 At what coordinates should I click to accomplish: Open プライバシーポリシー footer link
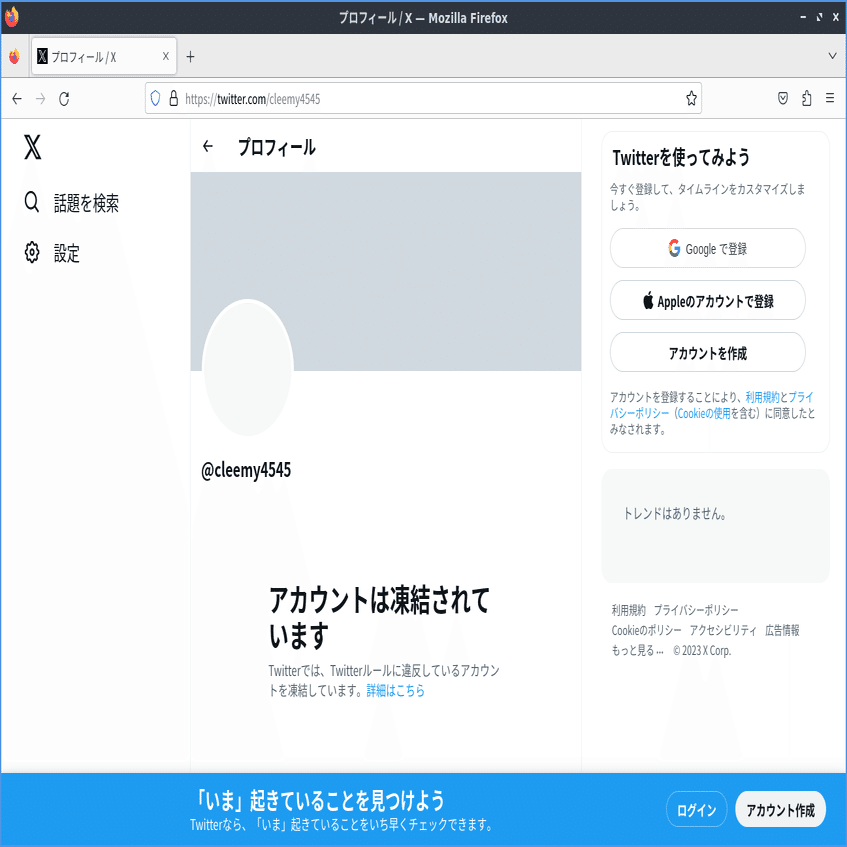point(696,610)
